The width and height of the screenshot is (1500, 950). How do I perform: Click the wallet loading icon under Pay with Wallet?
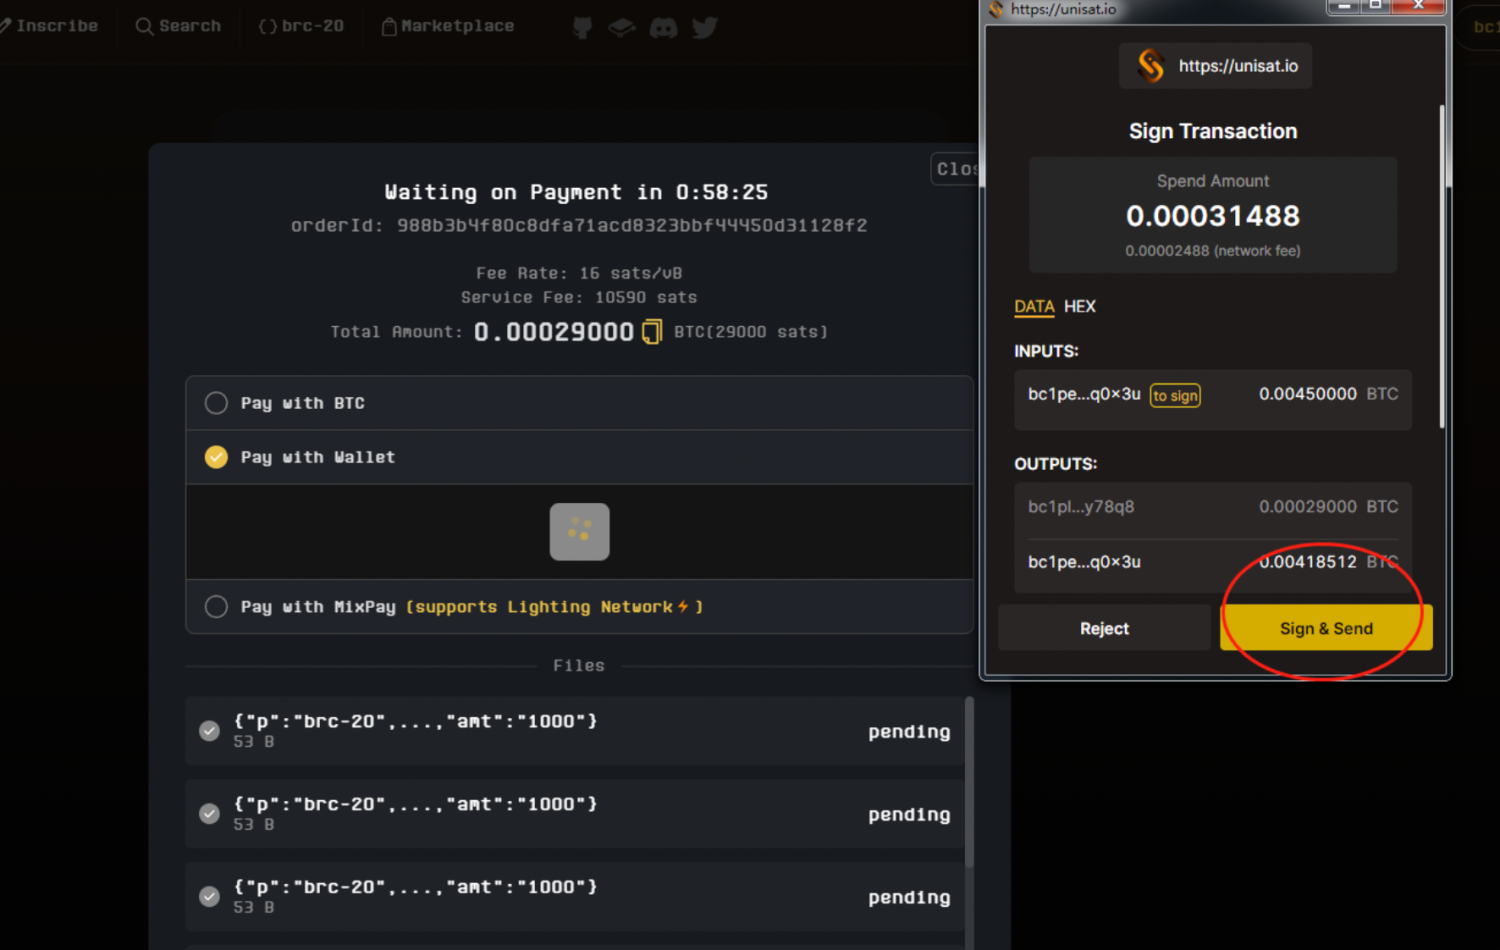click(579, 531)
